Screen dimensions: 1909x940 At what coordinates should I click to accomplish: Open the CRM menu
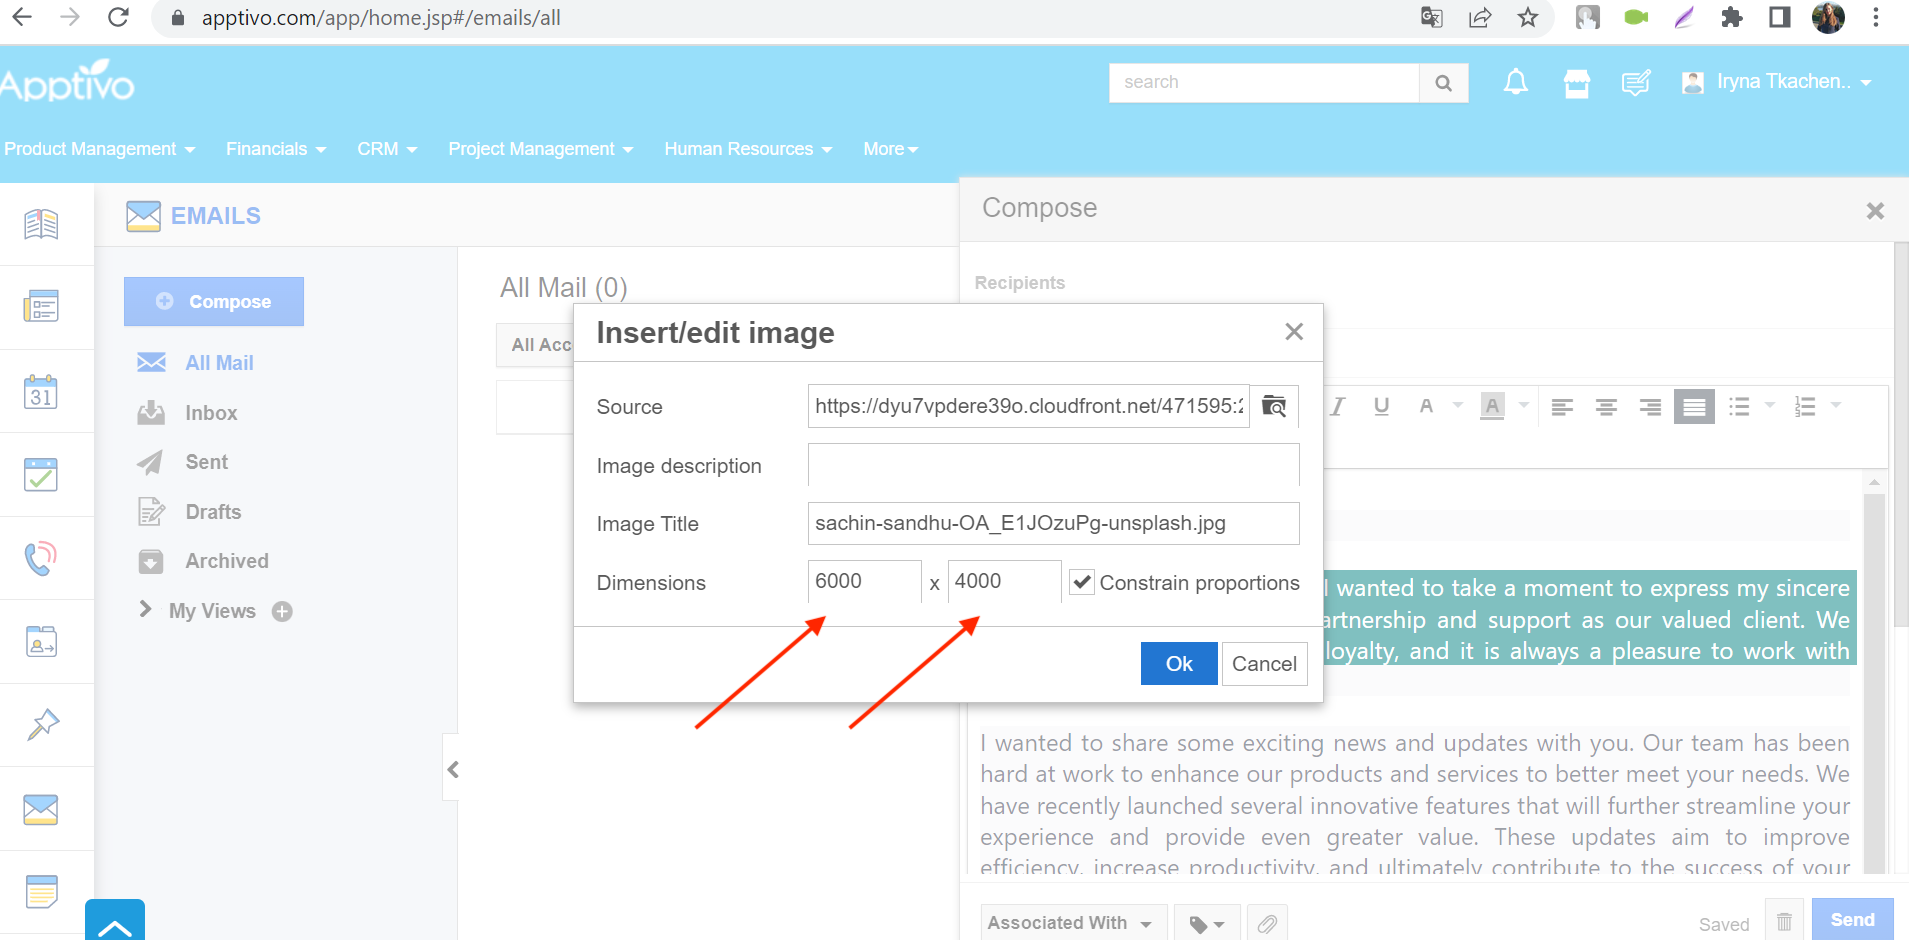[387, 149]
